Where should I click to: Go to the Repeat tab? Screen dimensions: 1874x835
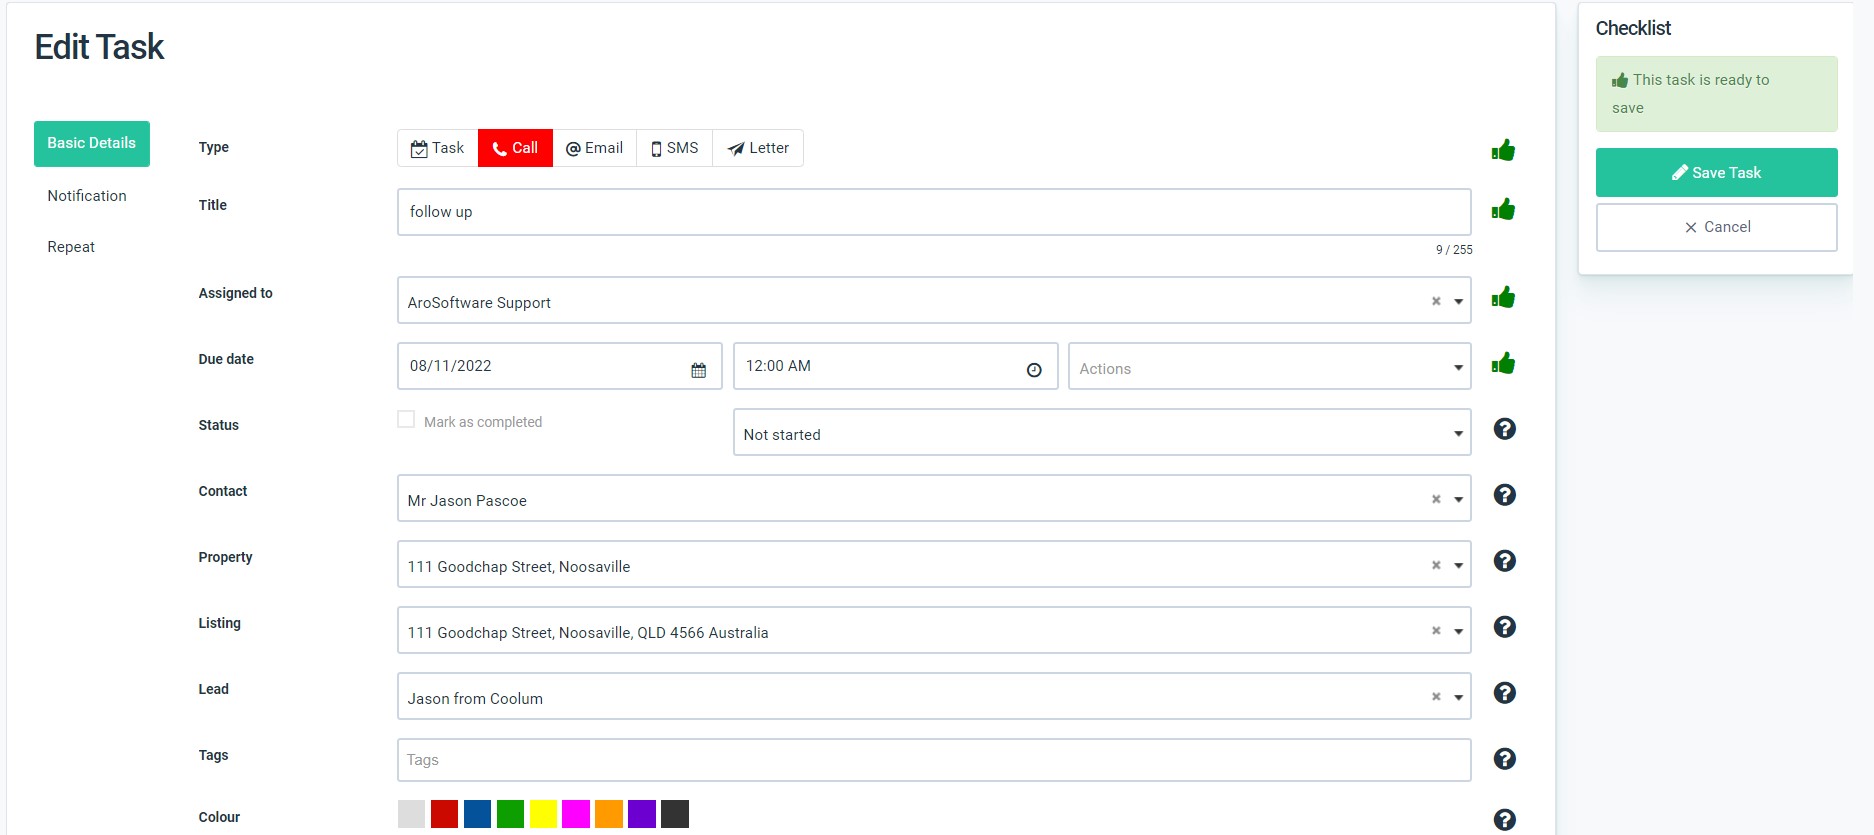71,247
